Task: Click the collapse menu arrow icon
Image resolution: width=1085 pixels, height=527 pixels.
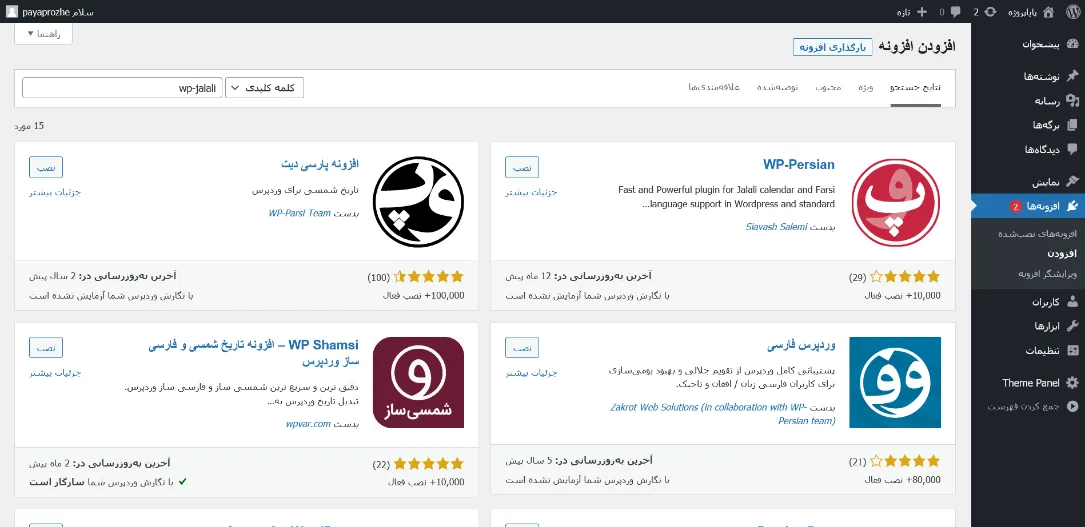Action: [1072, 407]
